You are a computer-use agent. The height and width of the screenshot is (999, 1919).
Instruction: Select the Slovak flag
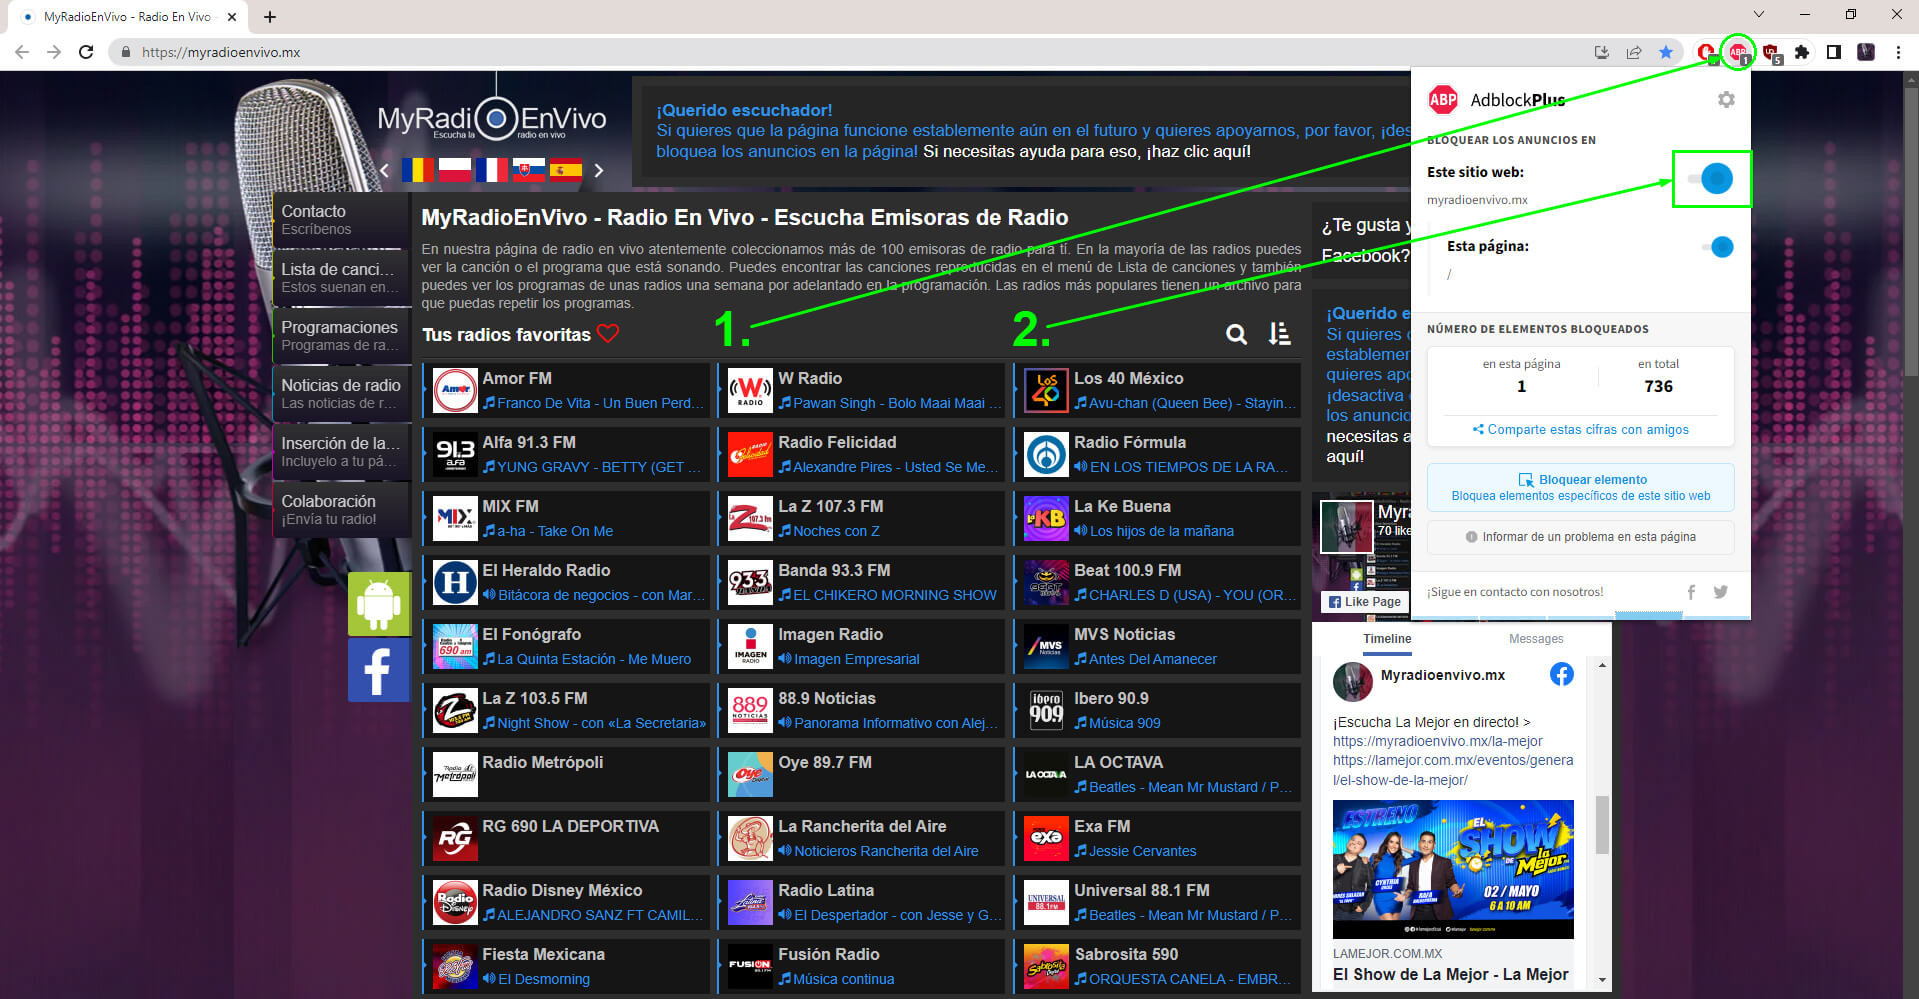(x=529, y=170)
